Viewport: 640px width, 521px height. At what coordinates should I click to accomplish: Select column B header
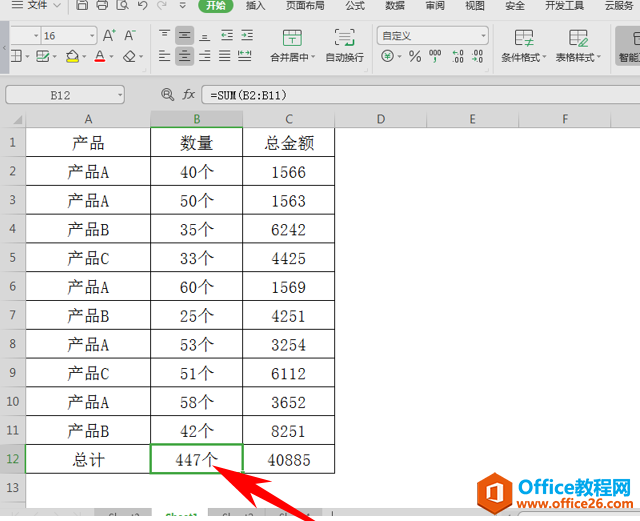coord(197,119)
